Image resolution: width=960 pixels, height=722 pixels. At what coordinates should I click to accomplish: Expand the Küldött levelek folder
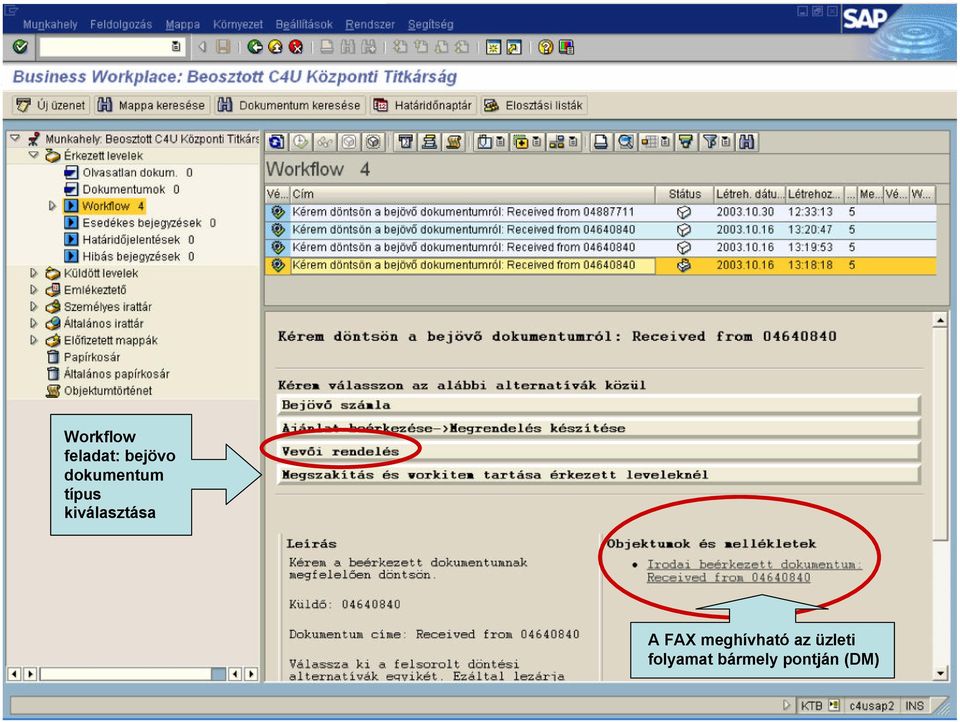click(34, 273)
